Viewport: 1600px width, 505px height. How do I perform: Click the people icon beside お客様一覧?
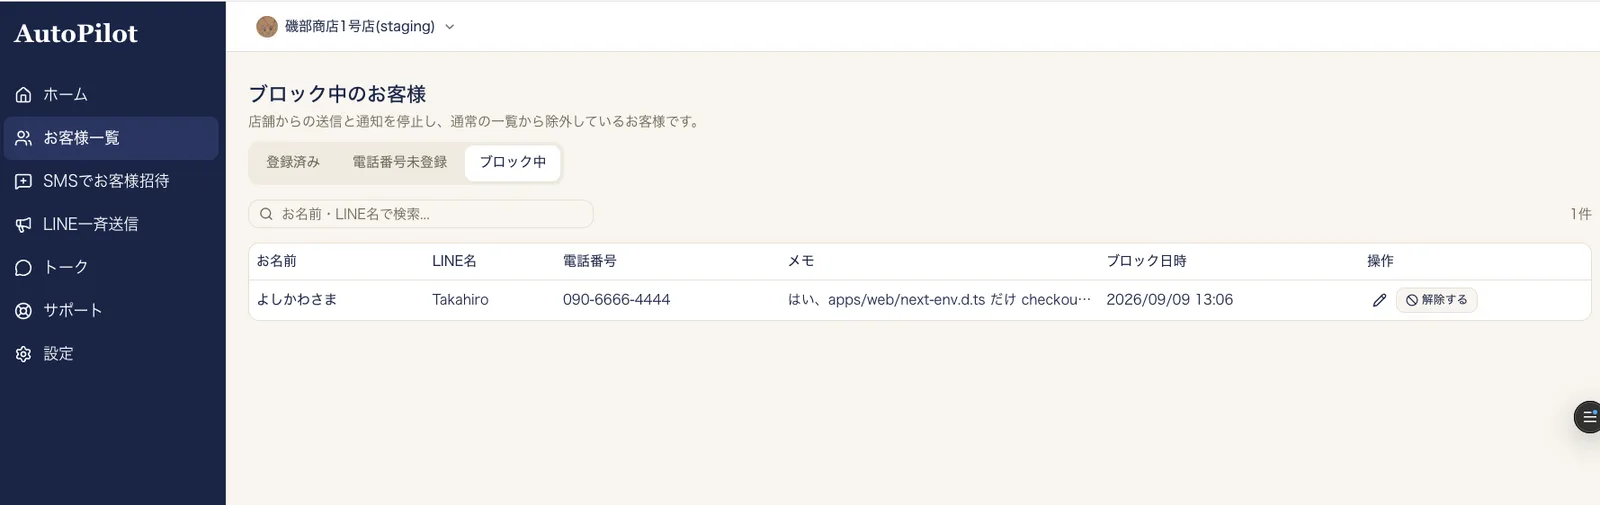tap(23, 138)
